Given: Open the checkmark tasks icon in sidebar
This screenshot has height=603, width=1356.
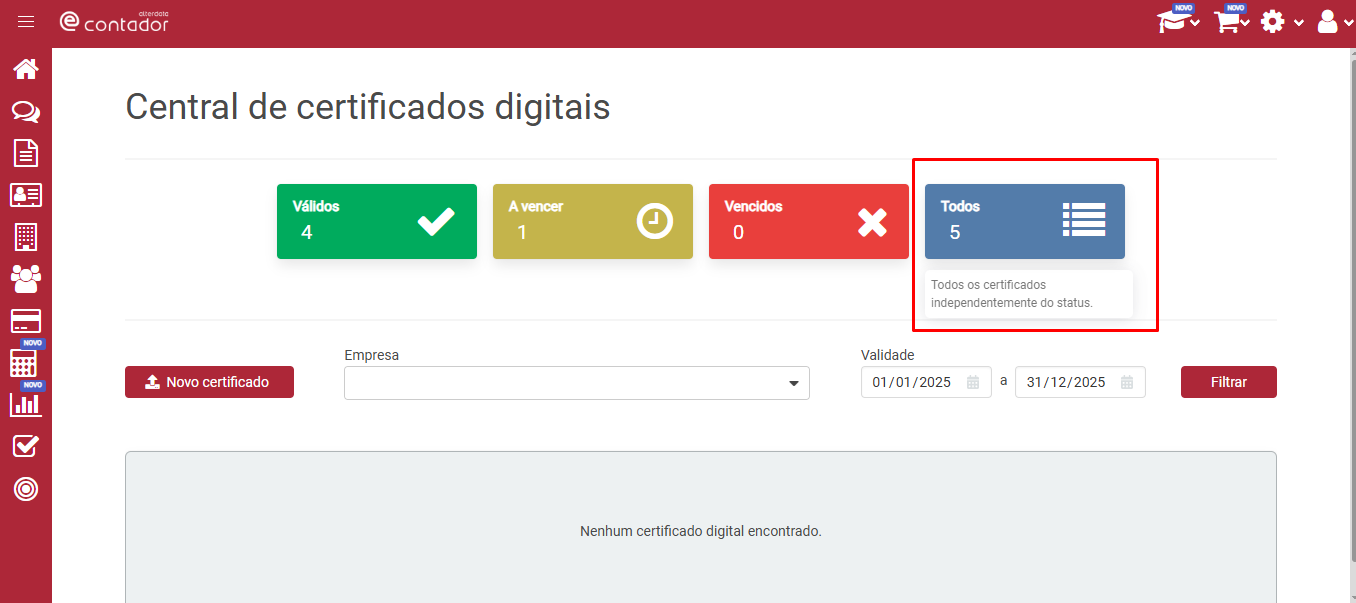Looking at the screenshot, I should [26, 446].
